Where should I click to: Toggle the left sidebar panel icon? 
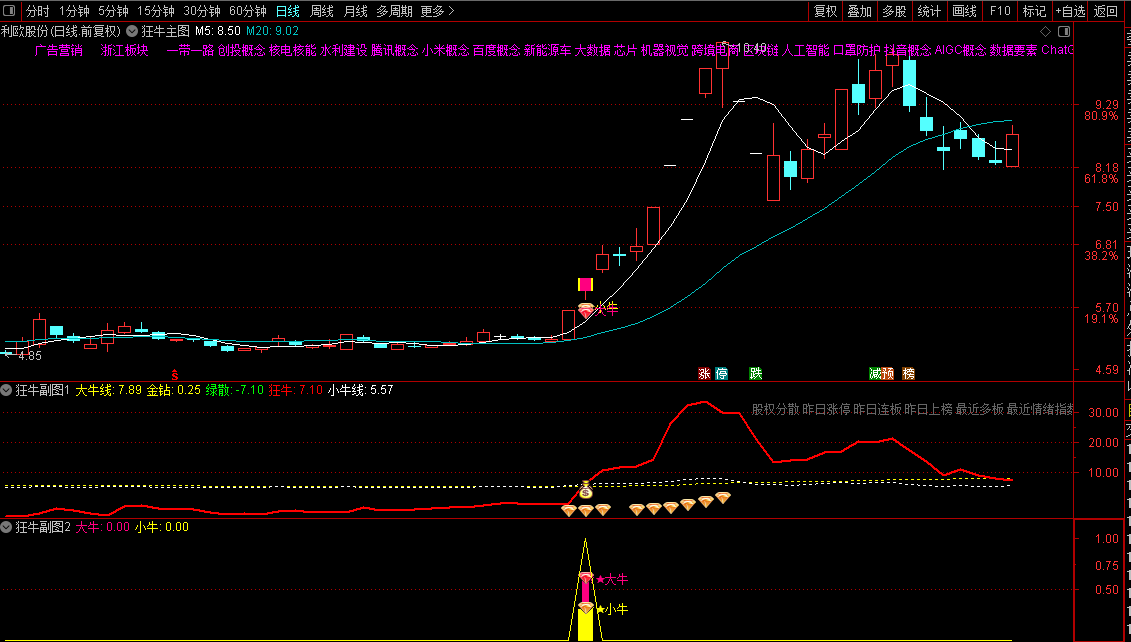(x=9, y=11)
